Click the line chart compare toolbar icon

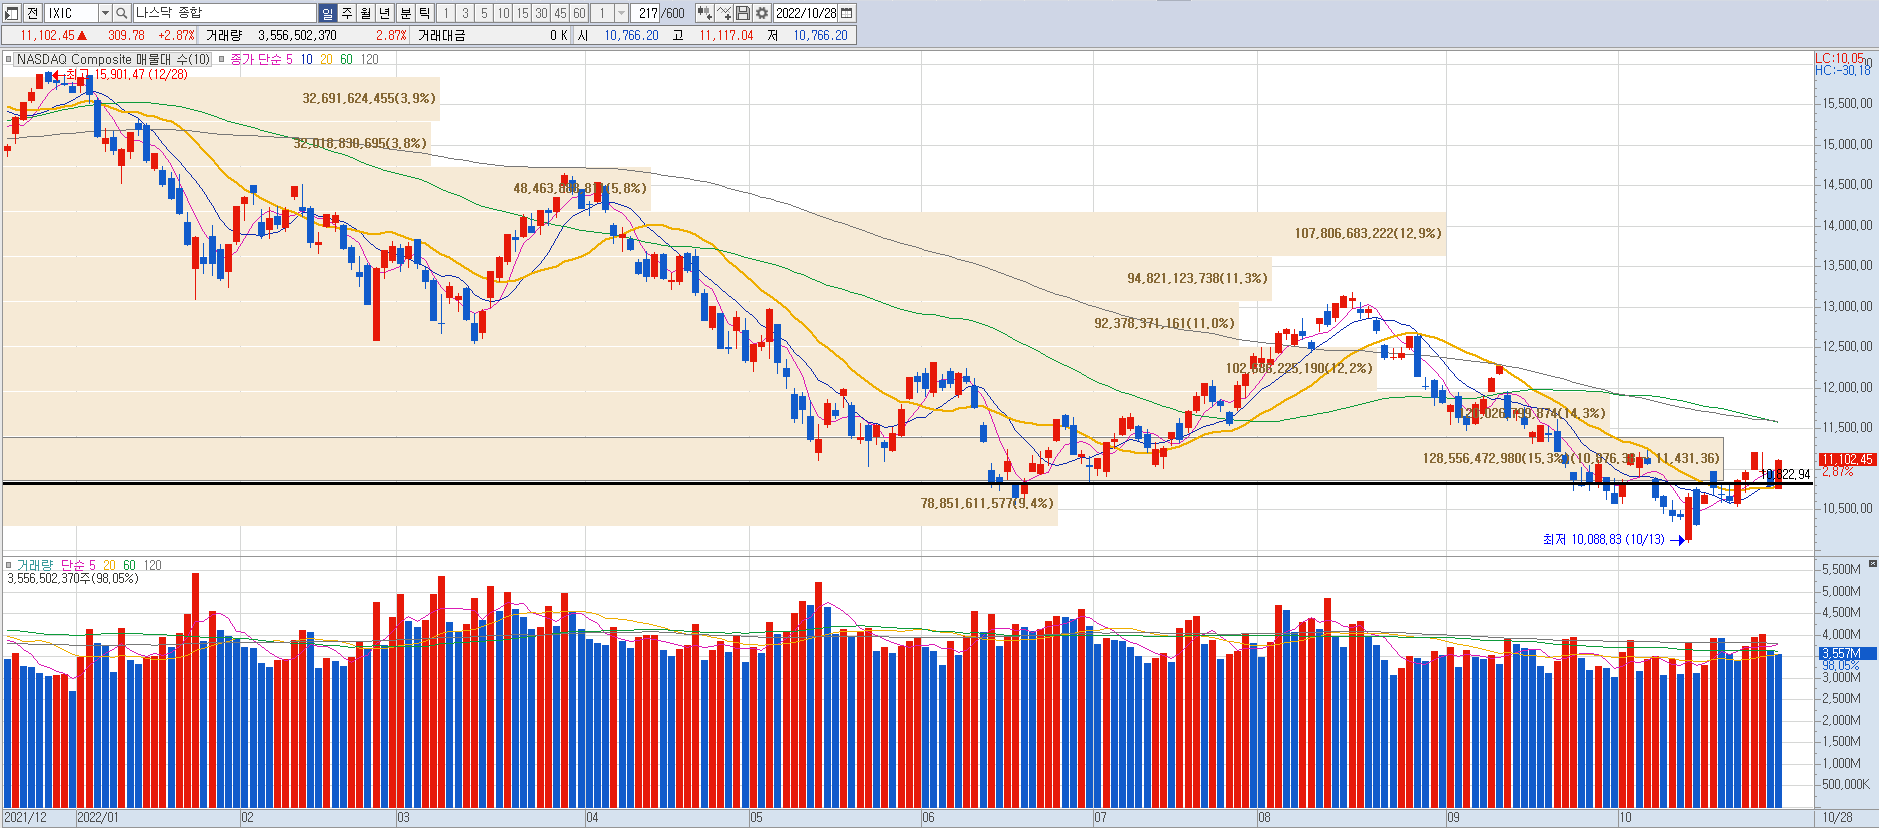724,13
